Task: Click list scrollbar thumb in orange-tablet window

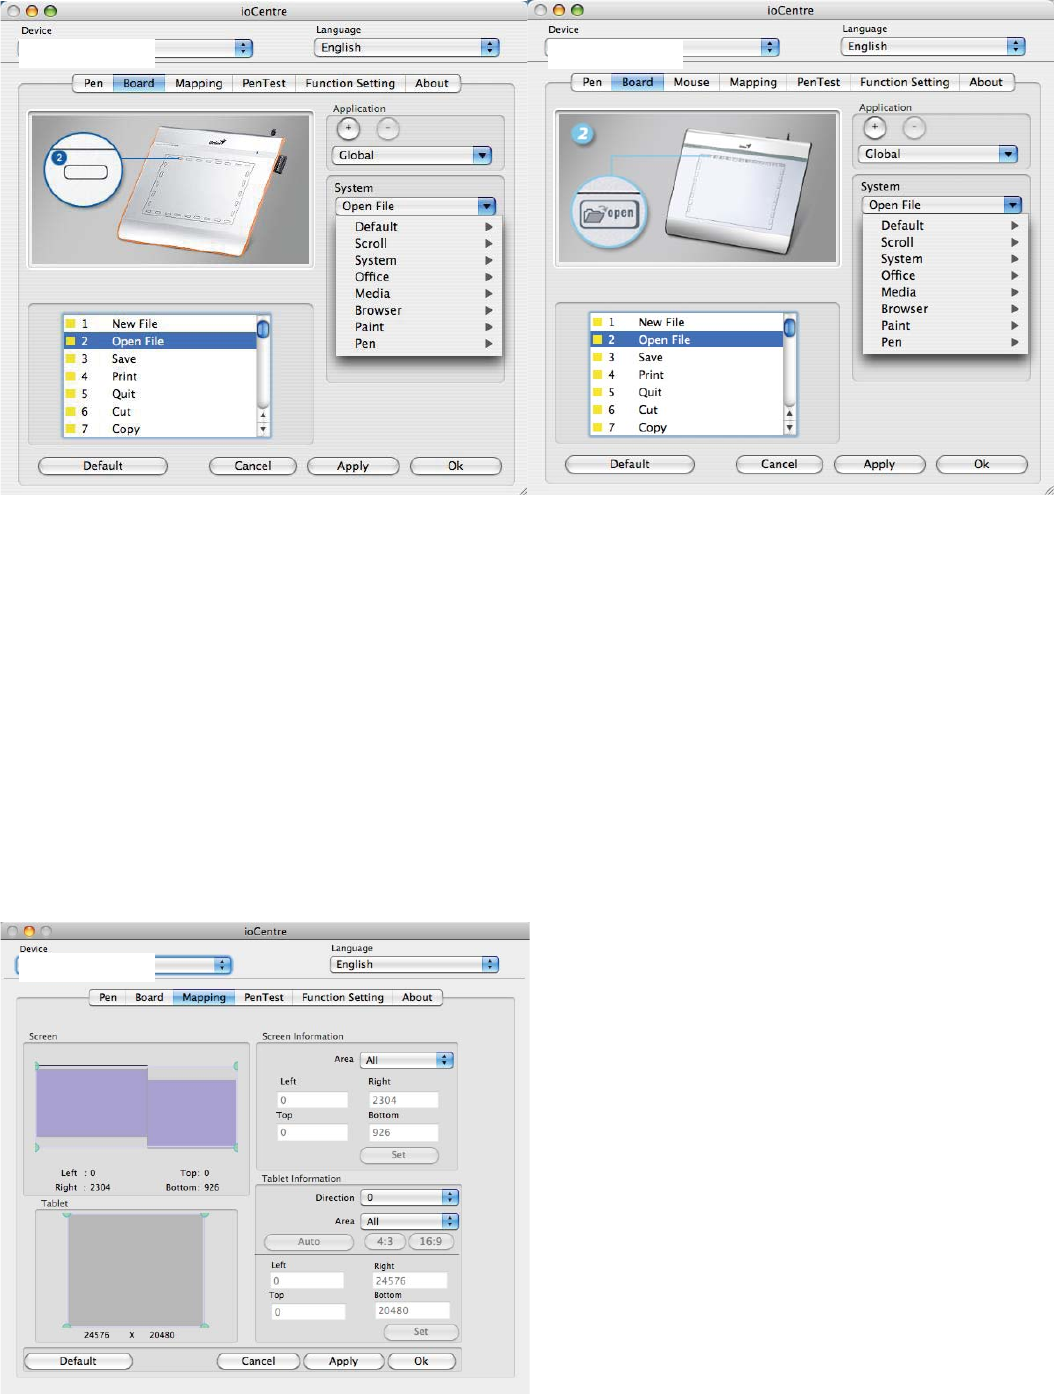Action: (263, 329)
